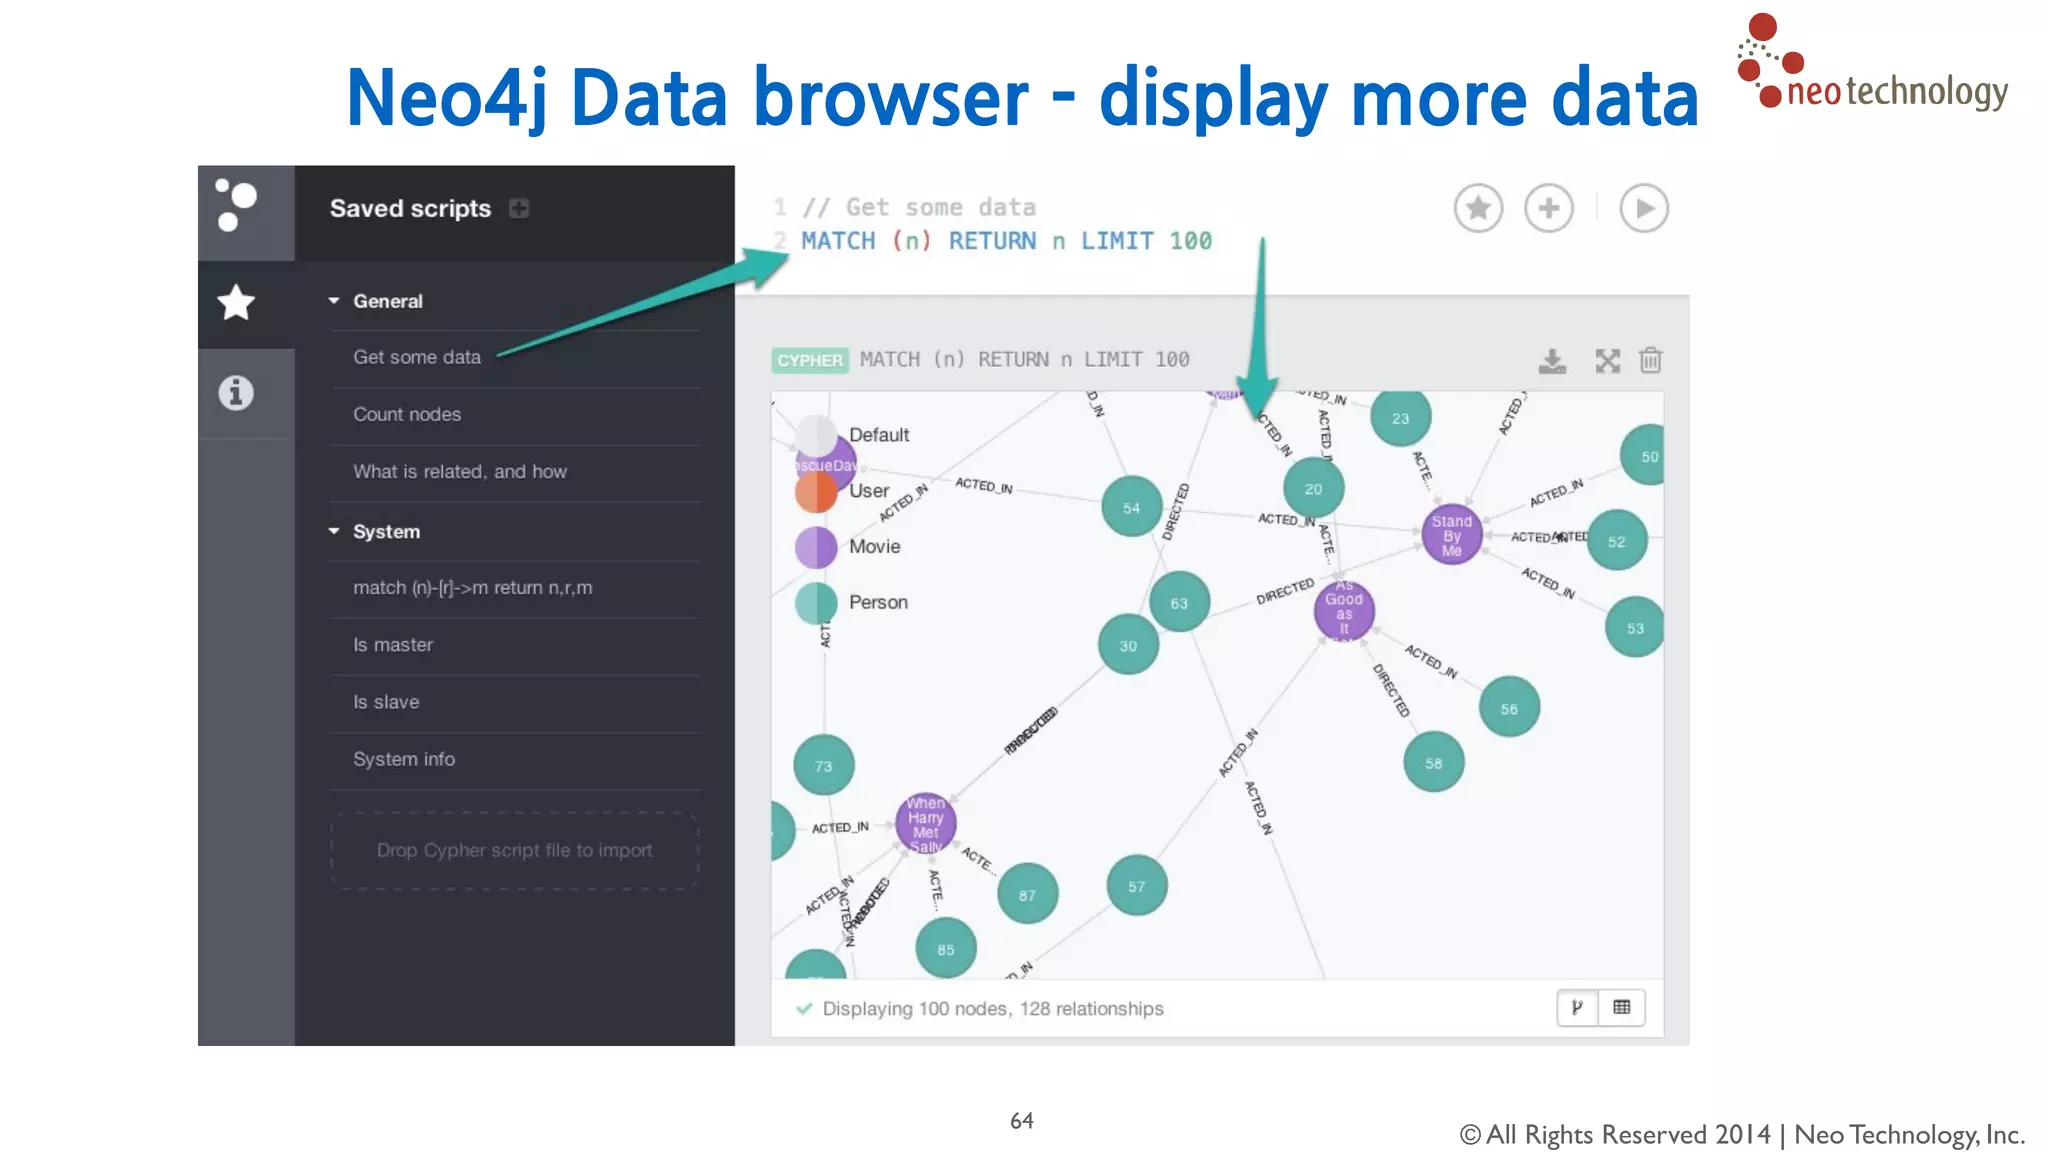
Task: Click the Neo4j logo icon
Action: tap(237, 206)
